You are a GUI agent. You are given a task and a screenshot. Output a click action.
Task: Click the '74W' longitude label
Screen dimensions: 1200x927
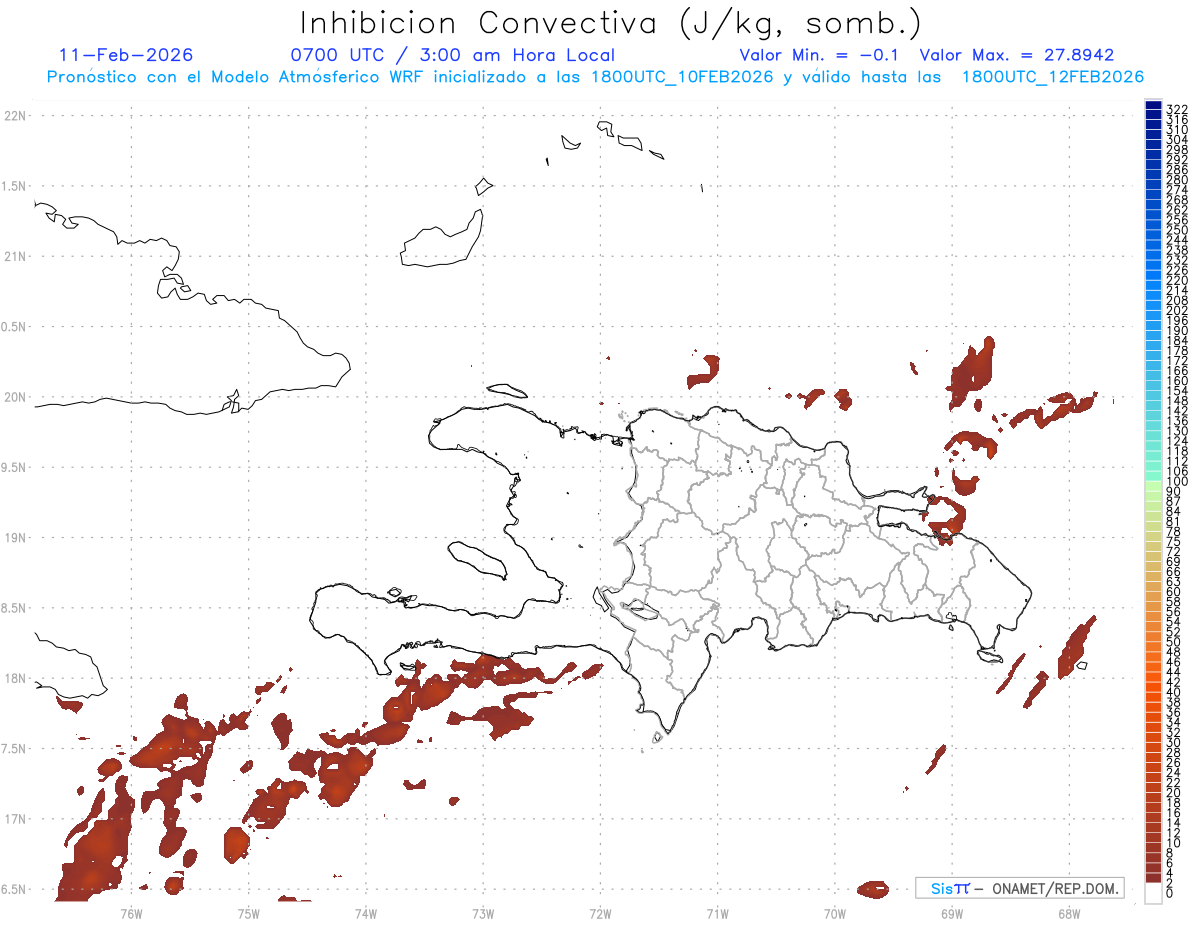[365, 913]
